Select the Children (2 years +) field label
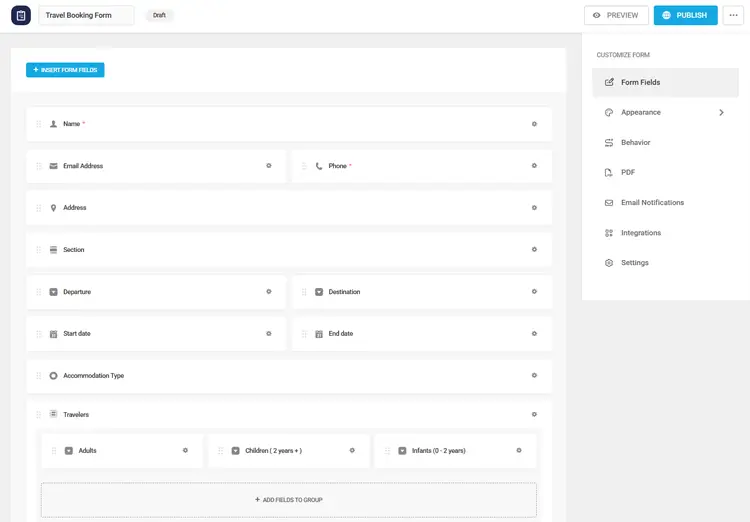This screenshot has height=522, width=750. [x=274, y=451]
